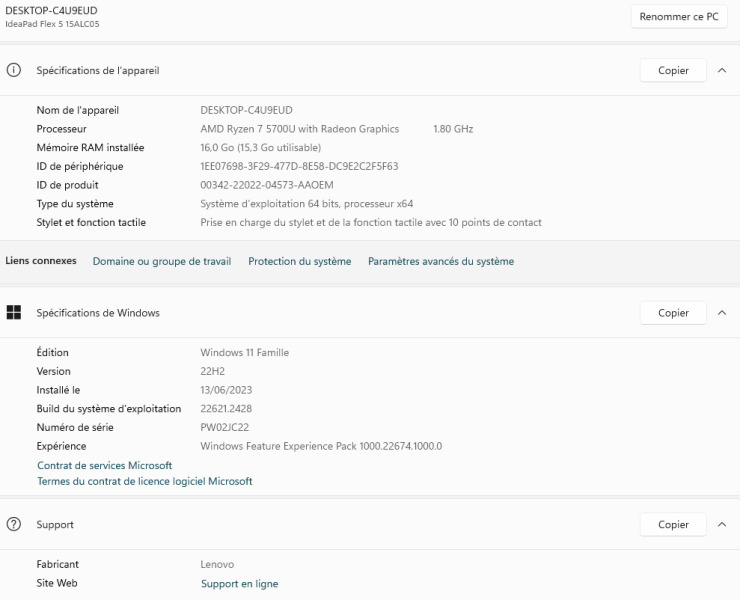Viewport: 740px width, 600px height.
Task: Click the Expérience label
Action: pyautogui.click(x=61, y=446)
